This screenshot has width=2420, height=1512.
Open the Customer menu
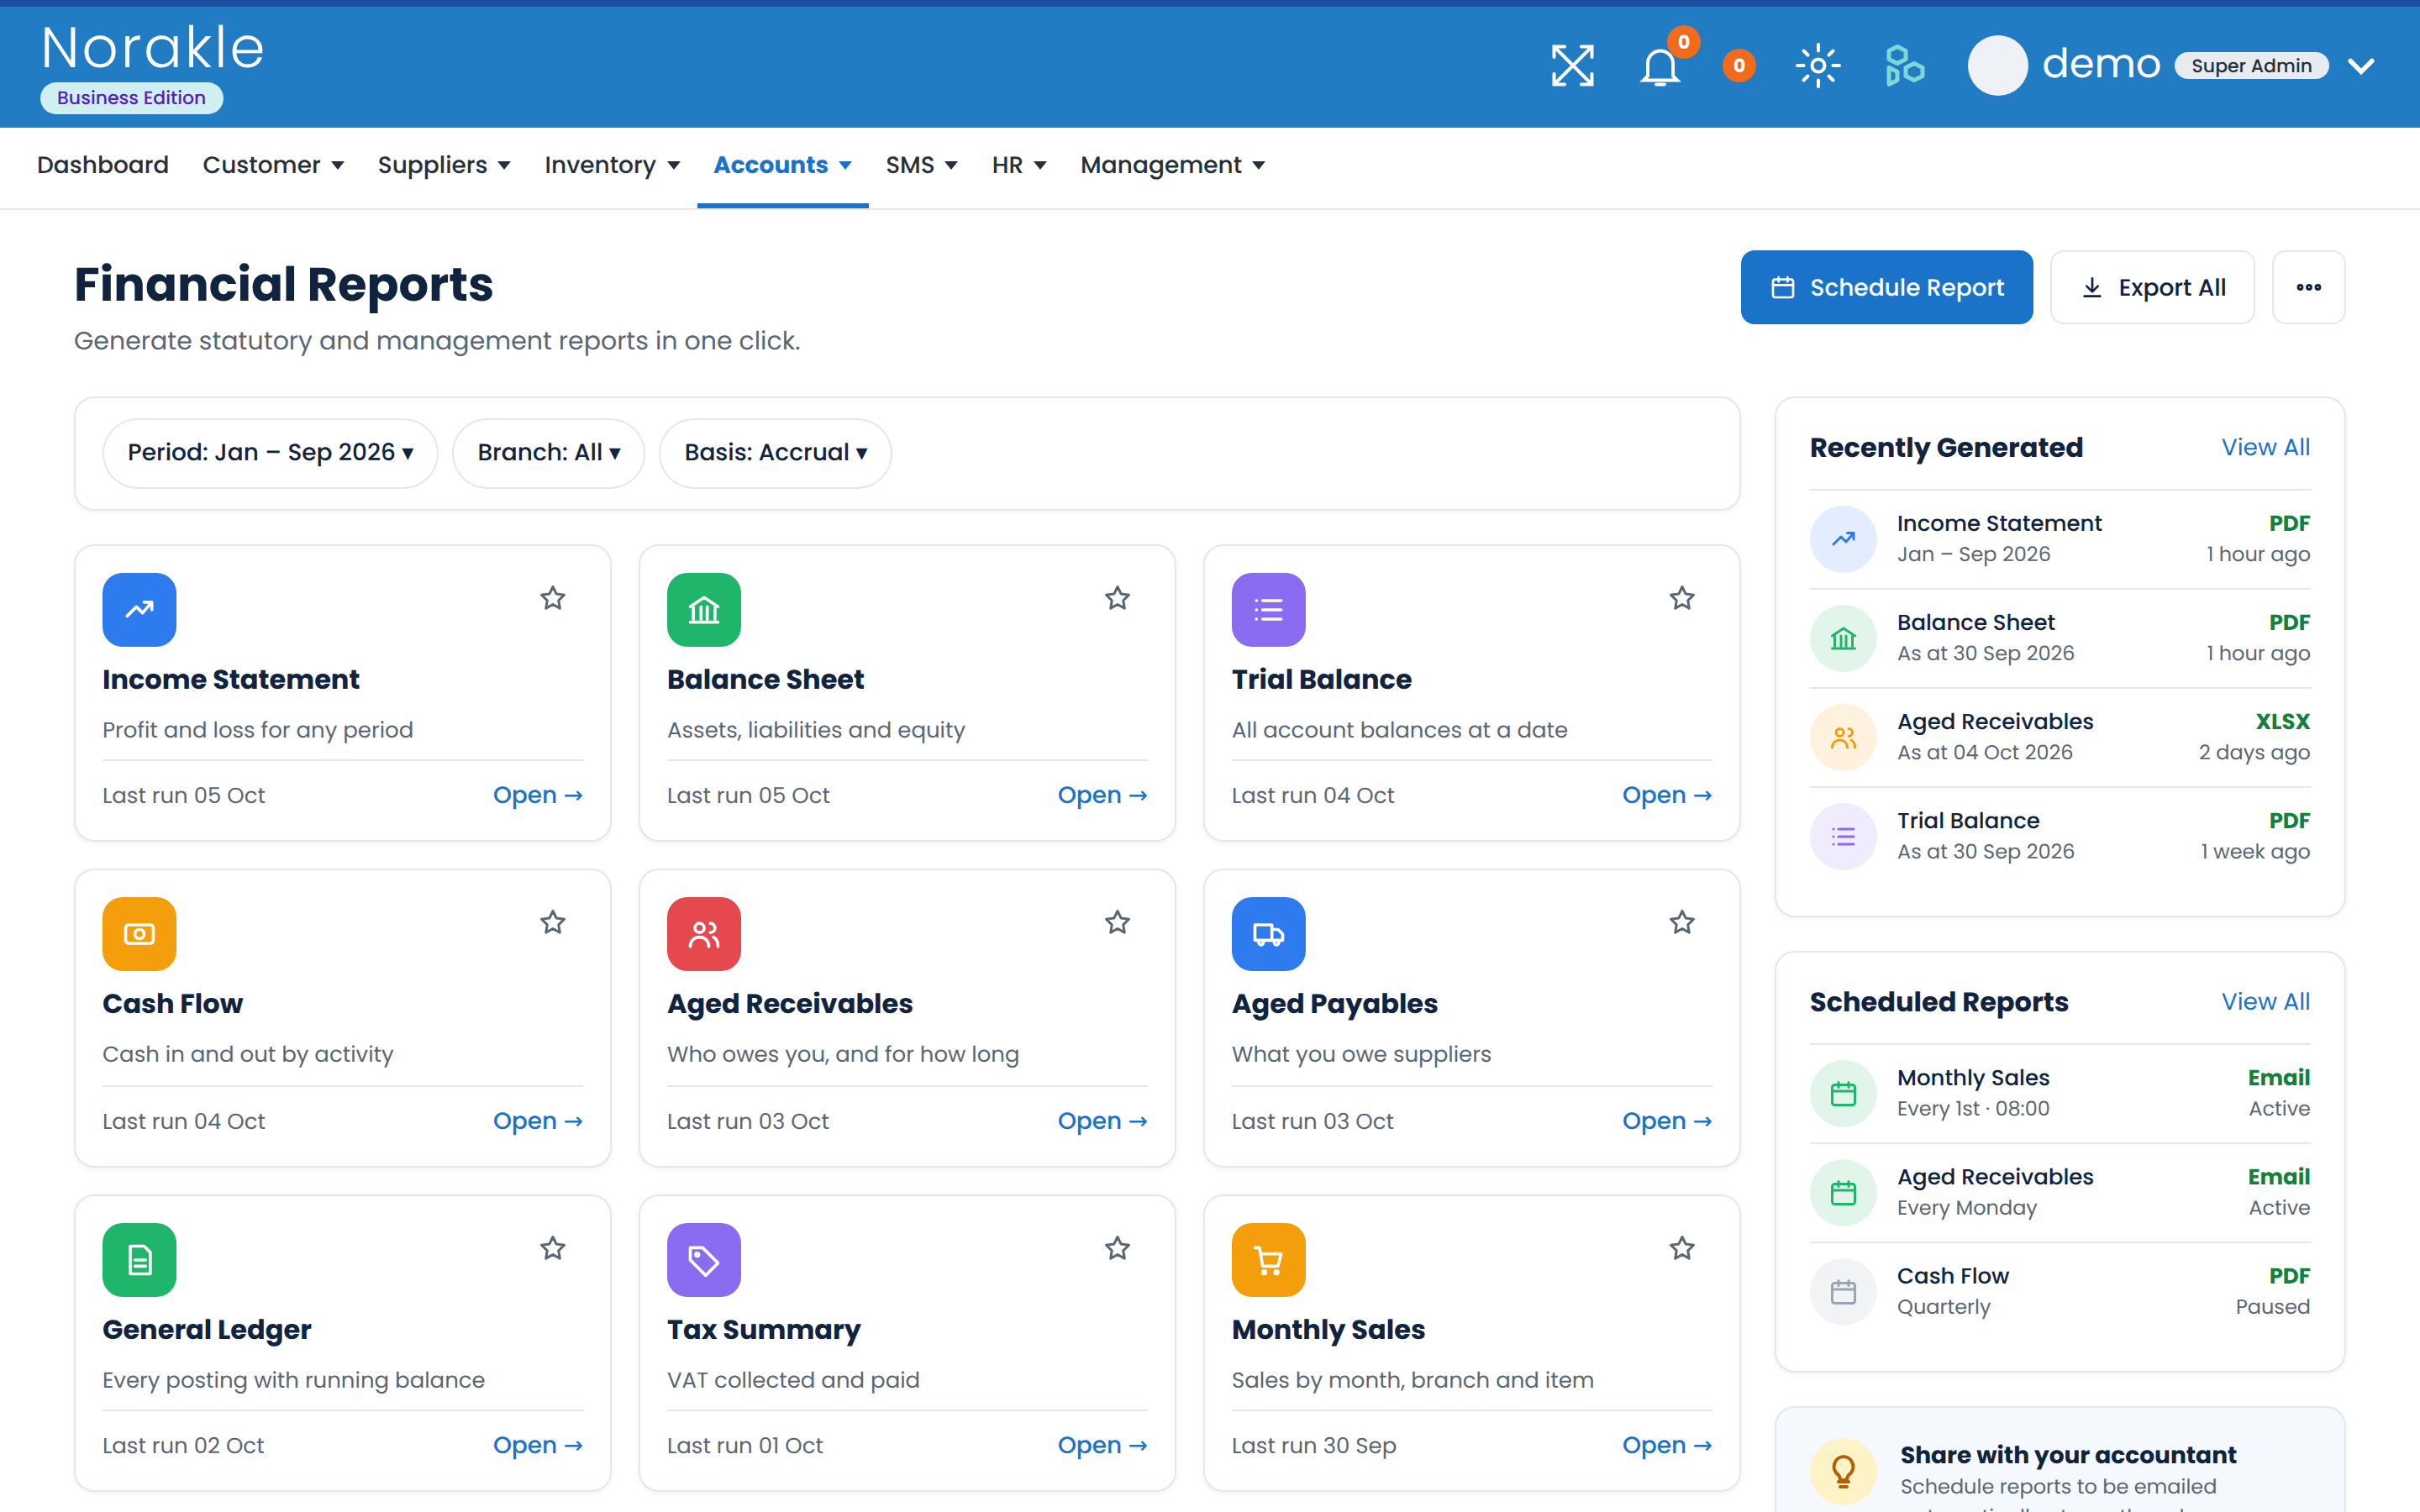click(273, 165)
